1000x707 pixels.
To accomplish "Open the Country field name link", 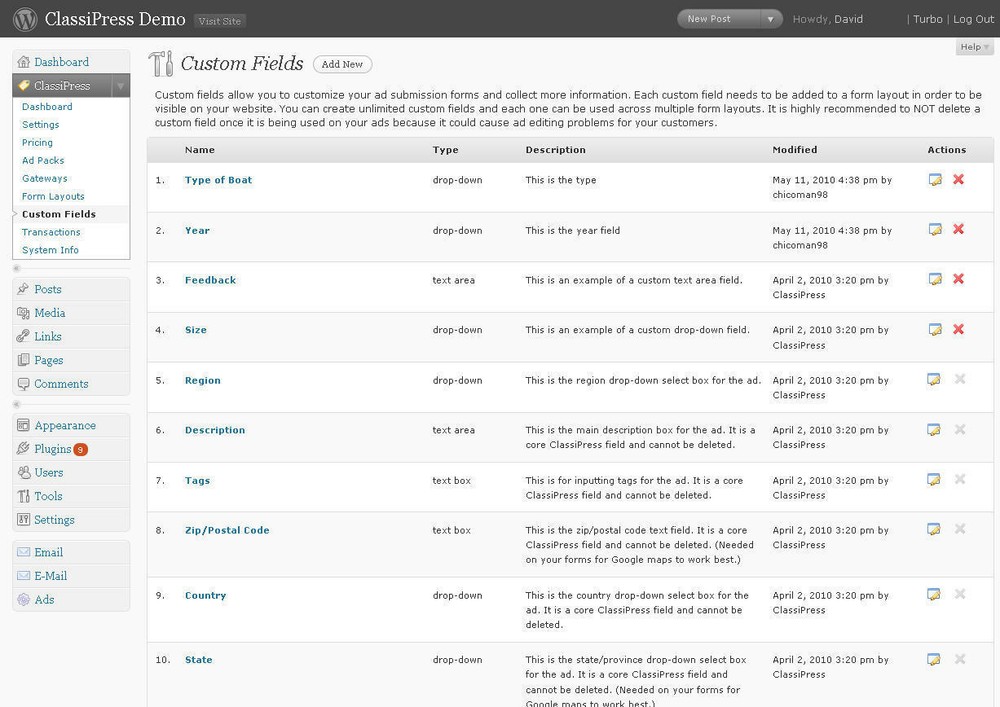I will click(x=205, y=595).
